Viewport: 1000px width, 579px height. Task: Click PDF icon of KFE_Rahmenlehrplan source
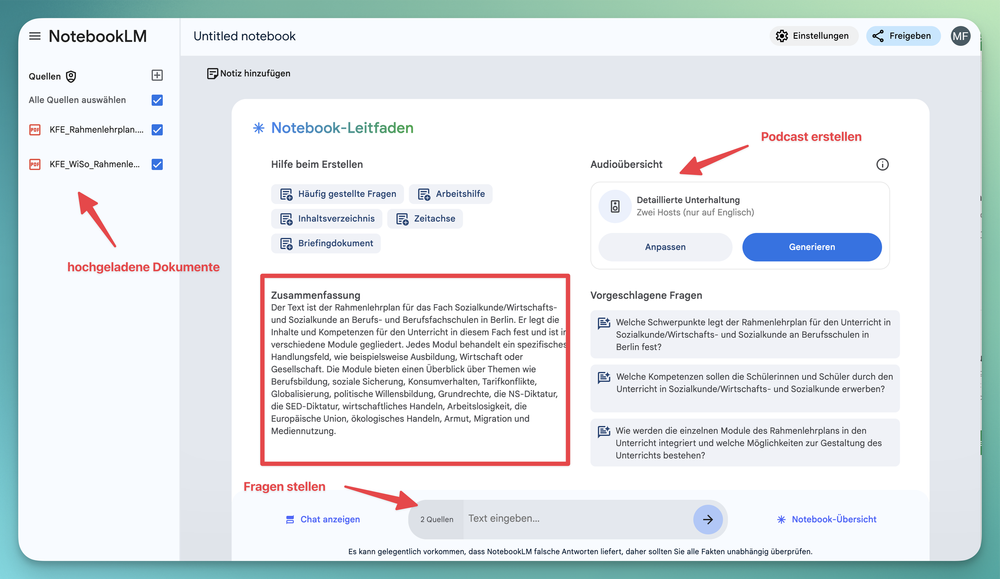click(x=35, y=129)
